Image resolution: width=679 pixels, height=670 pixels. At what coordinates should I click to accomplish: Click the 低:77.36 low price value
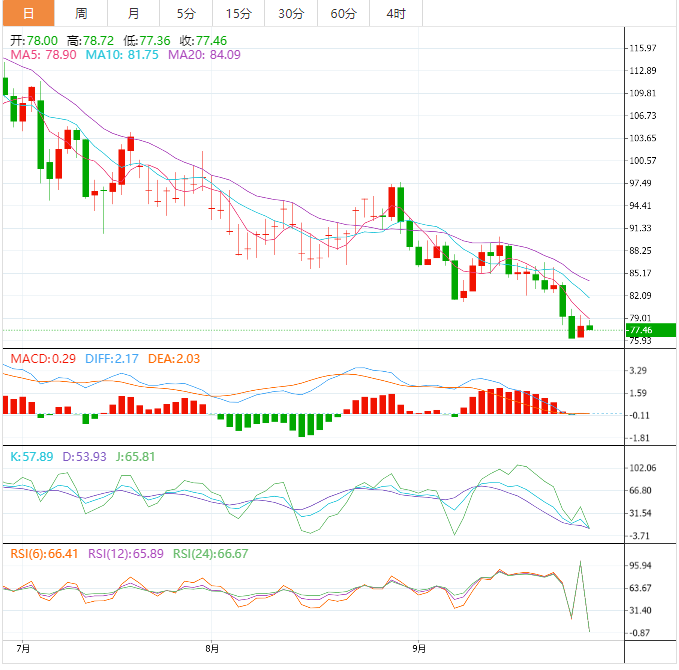147,41
